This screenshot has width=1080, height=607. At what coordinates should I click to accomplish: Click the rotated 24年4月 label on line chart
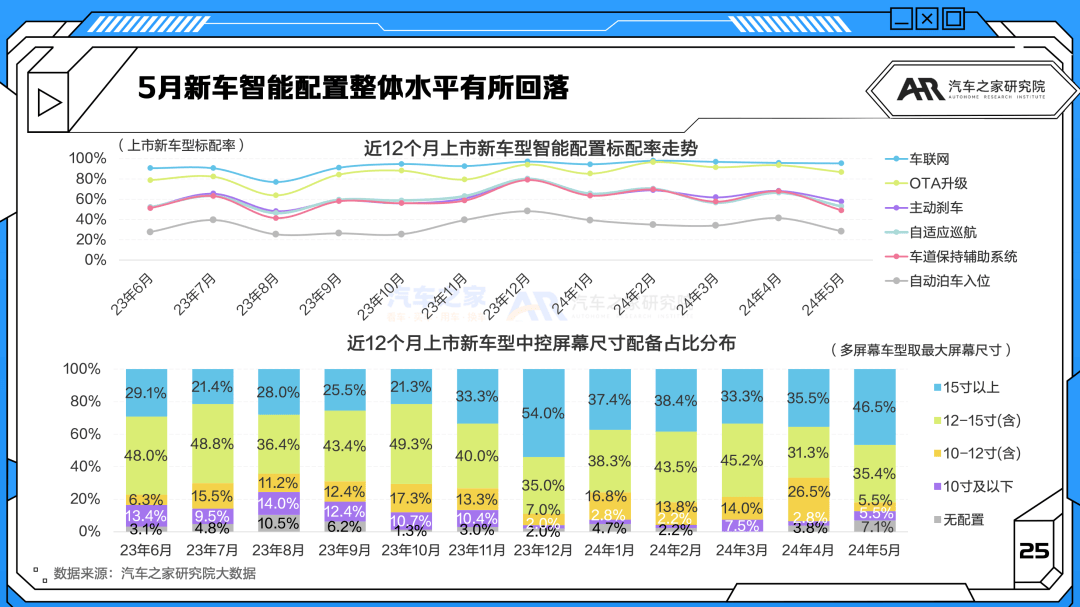tap(760, 295)
